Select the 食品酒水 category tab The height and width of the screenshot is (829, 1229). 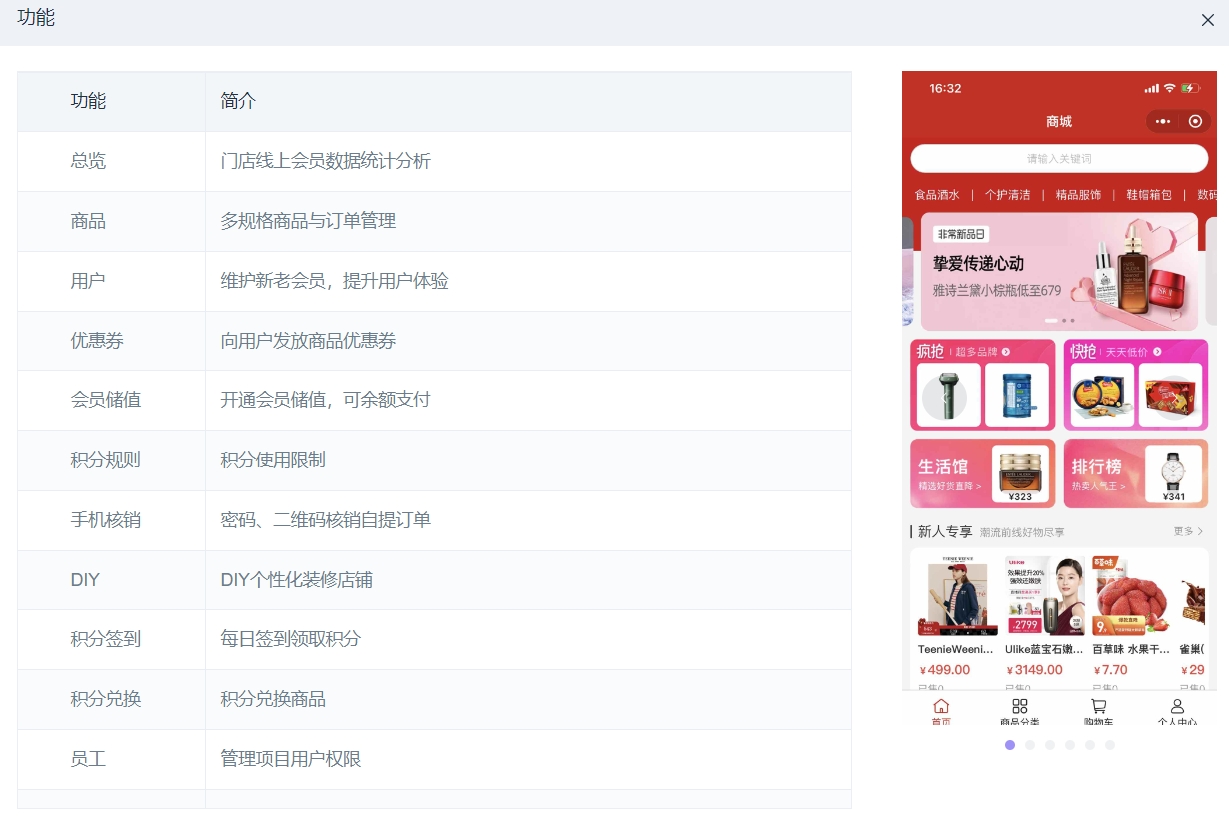937,195
